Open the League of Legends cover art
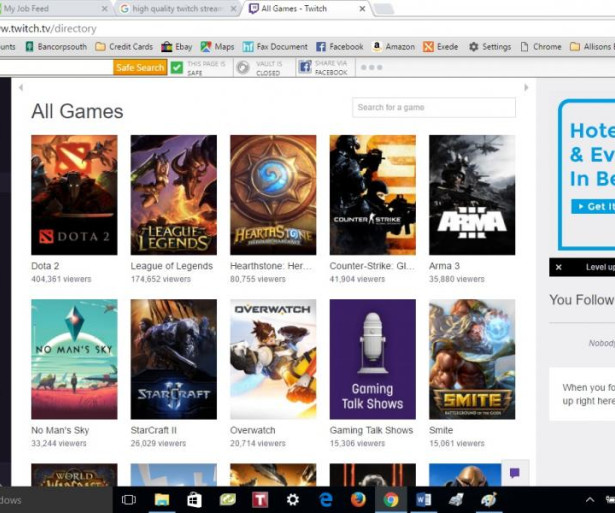The image size is (615, 513). pyautogui.click(x=173, y=195)
